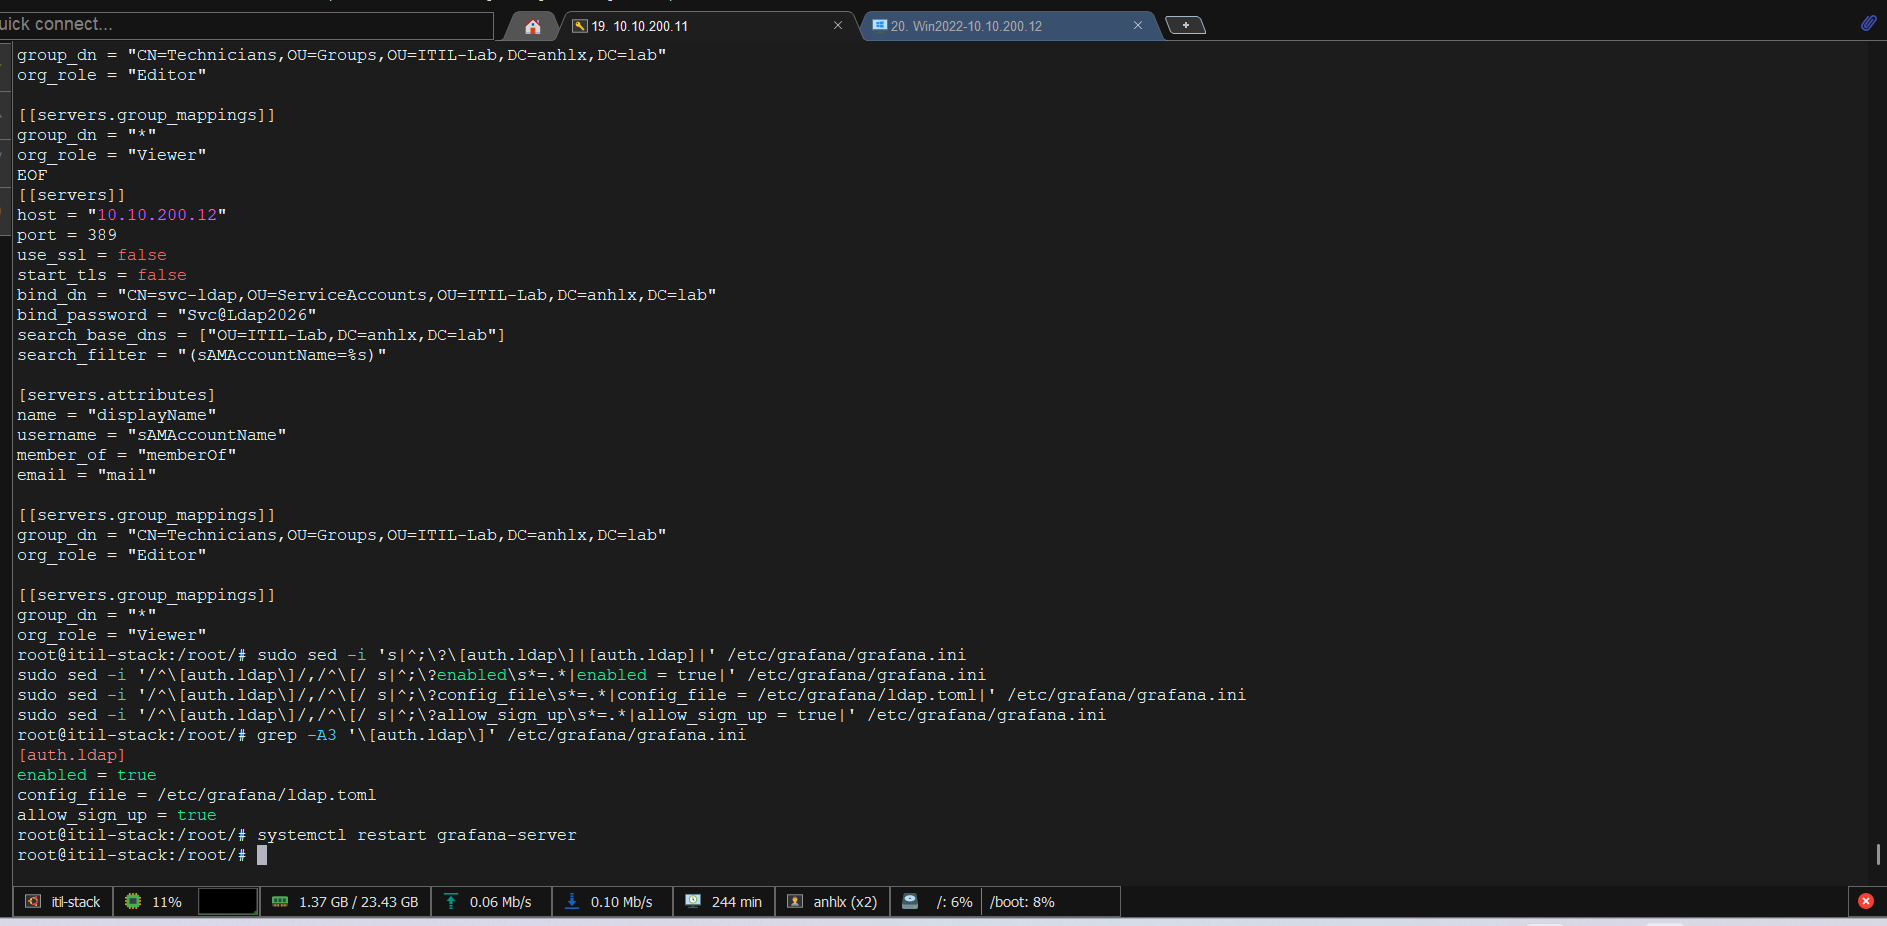1887x926 pixels.
Task: Close the Win2022-10.10.200.12 session tab
Action: point(1138,26)
